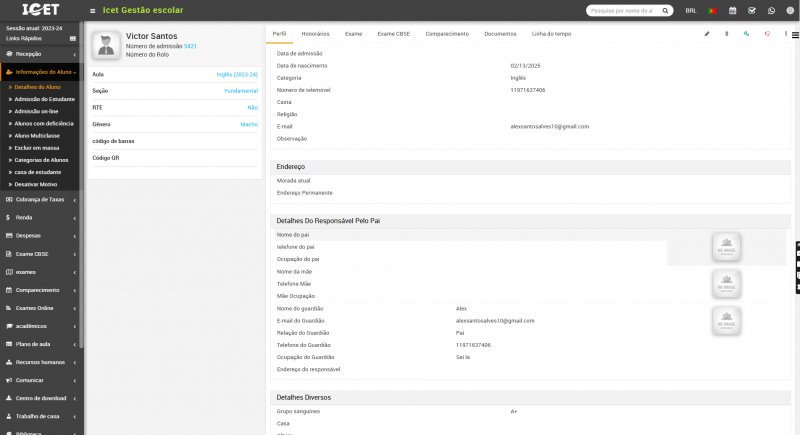Expand Cobrança de Taxas menu
This screenshot has width=800, height=435.
[40, 199]
